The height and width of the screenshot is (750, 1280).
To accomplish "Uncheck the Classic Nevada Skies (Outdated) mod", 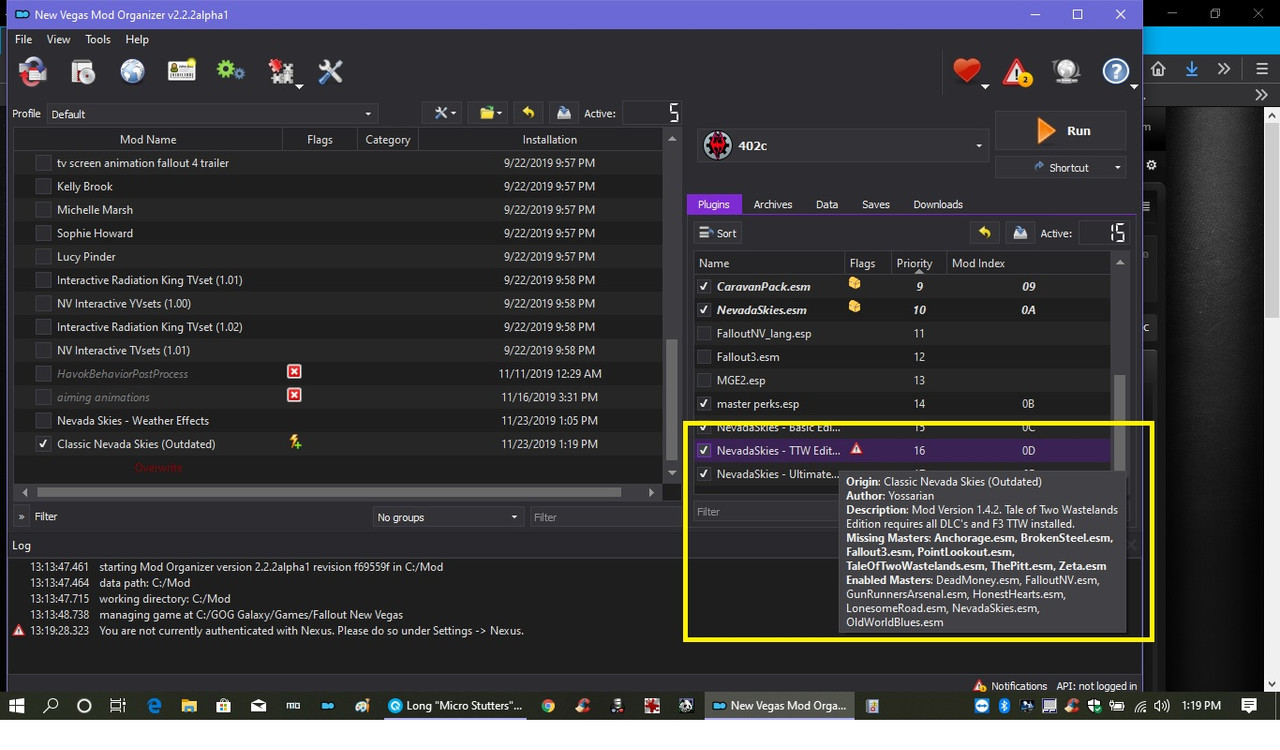I will [43, 444].
